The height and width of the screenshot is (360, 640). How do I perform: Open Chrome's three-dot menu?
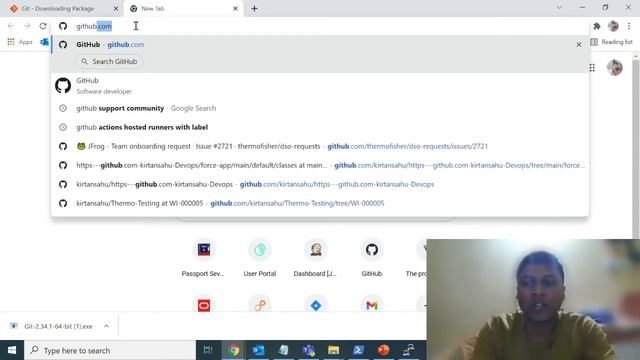point(629,26)
